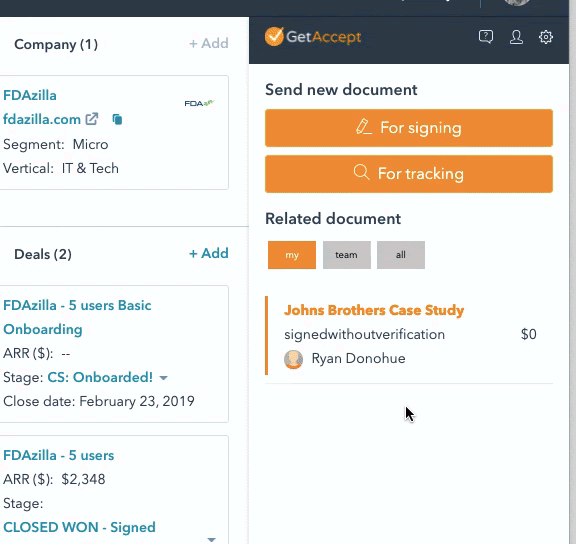Click the Related document heading

(x=333, y=219)
